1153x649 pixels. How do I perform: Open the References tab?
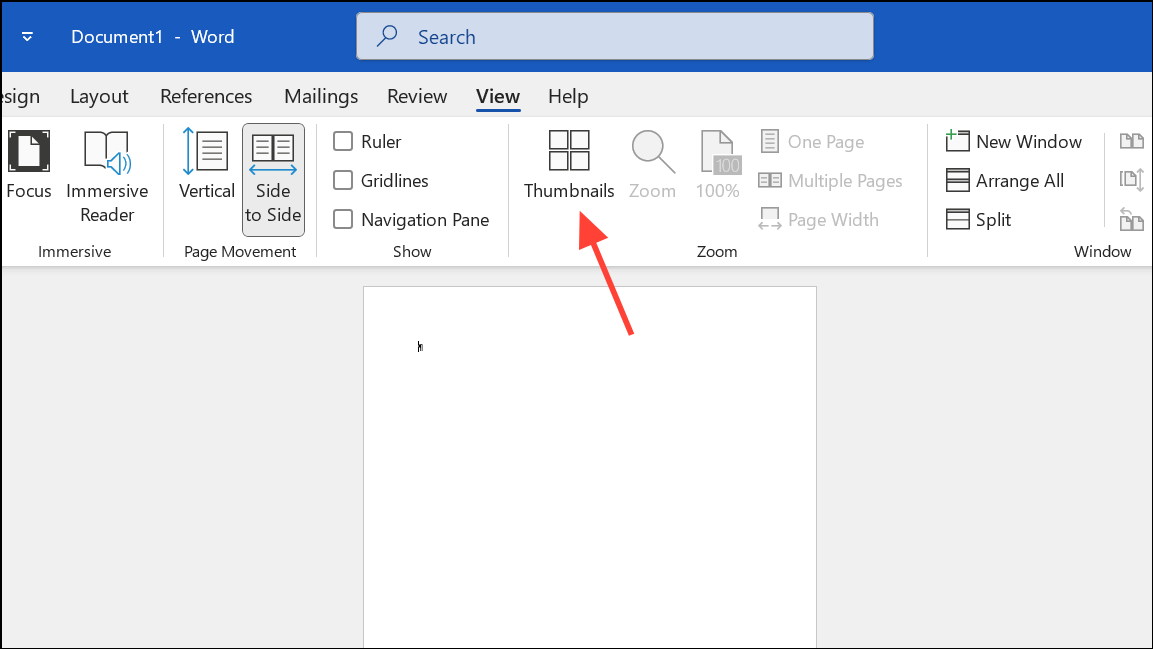pos(206,96)
